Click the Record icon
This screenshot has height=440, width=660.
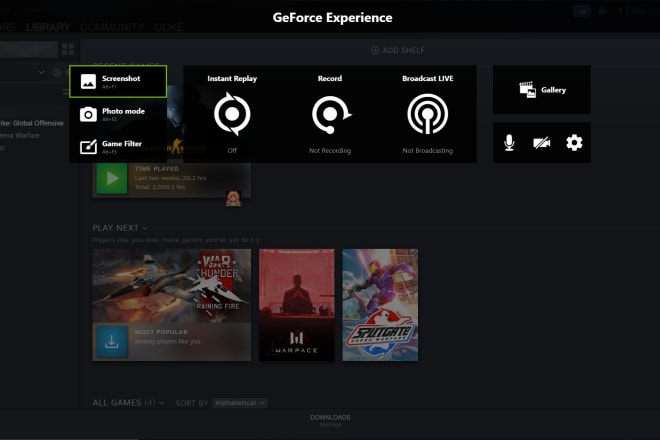(x=331, y=115)
